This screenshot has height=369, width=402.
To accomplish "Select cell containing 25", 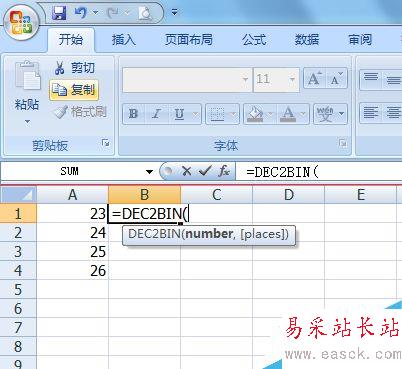I will point(72,251).
